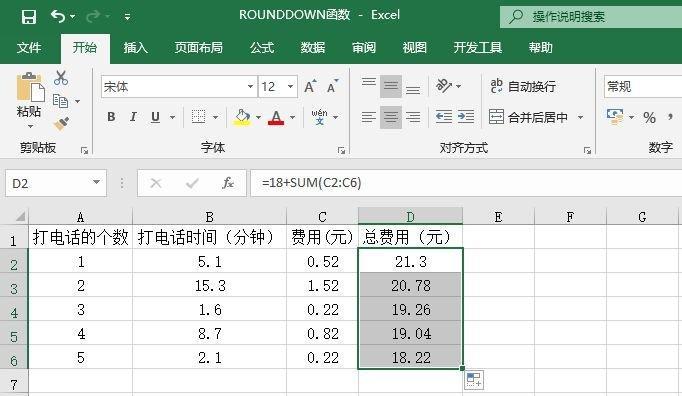
Task: Open the 常规 number format box
Action: [x=643, y=87]
